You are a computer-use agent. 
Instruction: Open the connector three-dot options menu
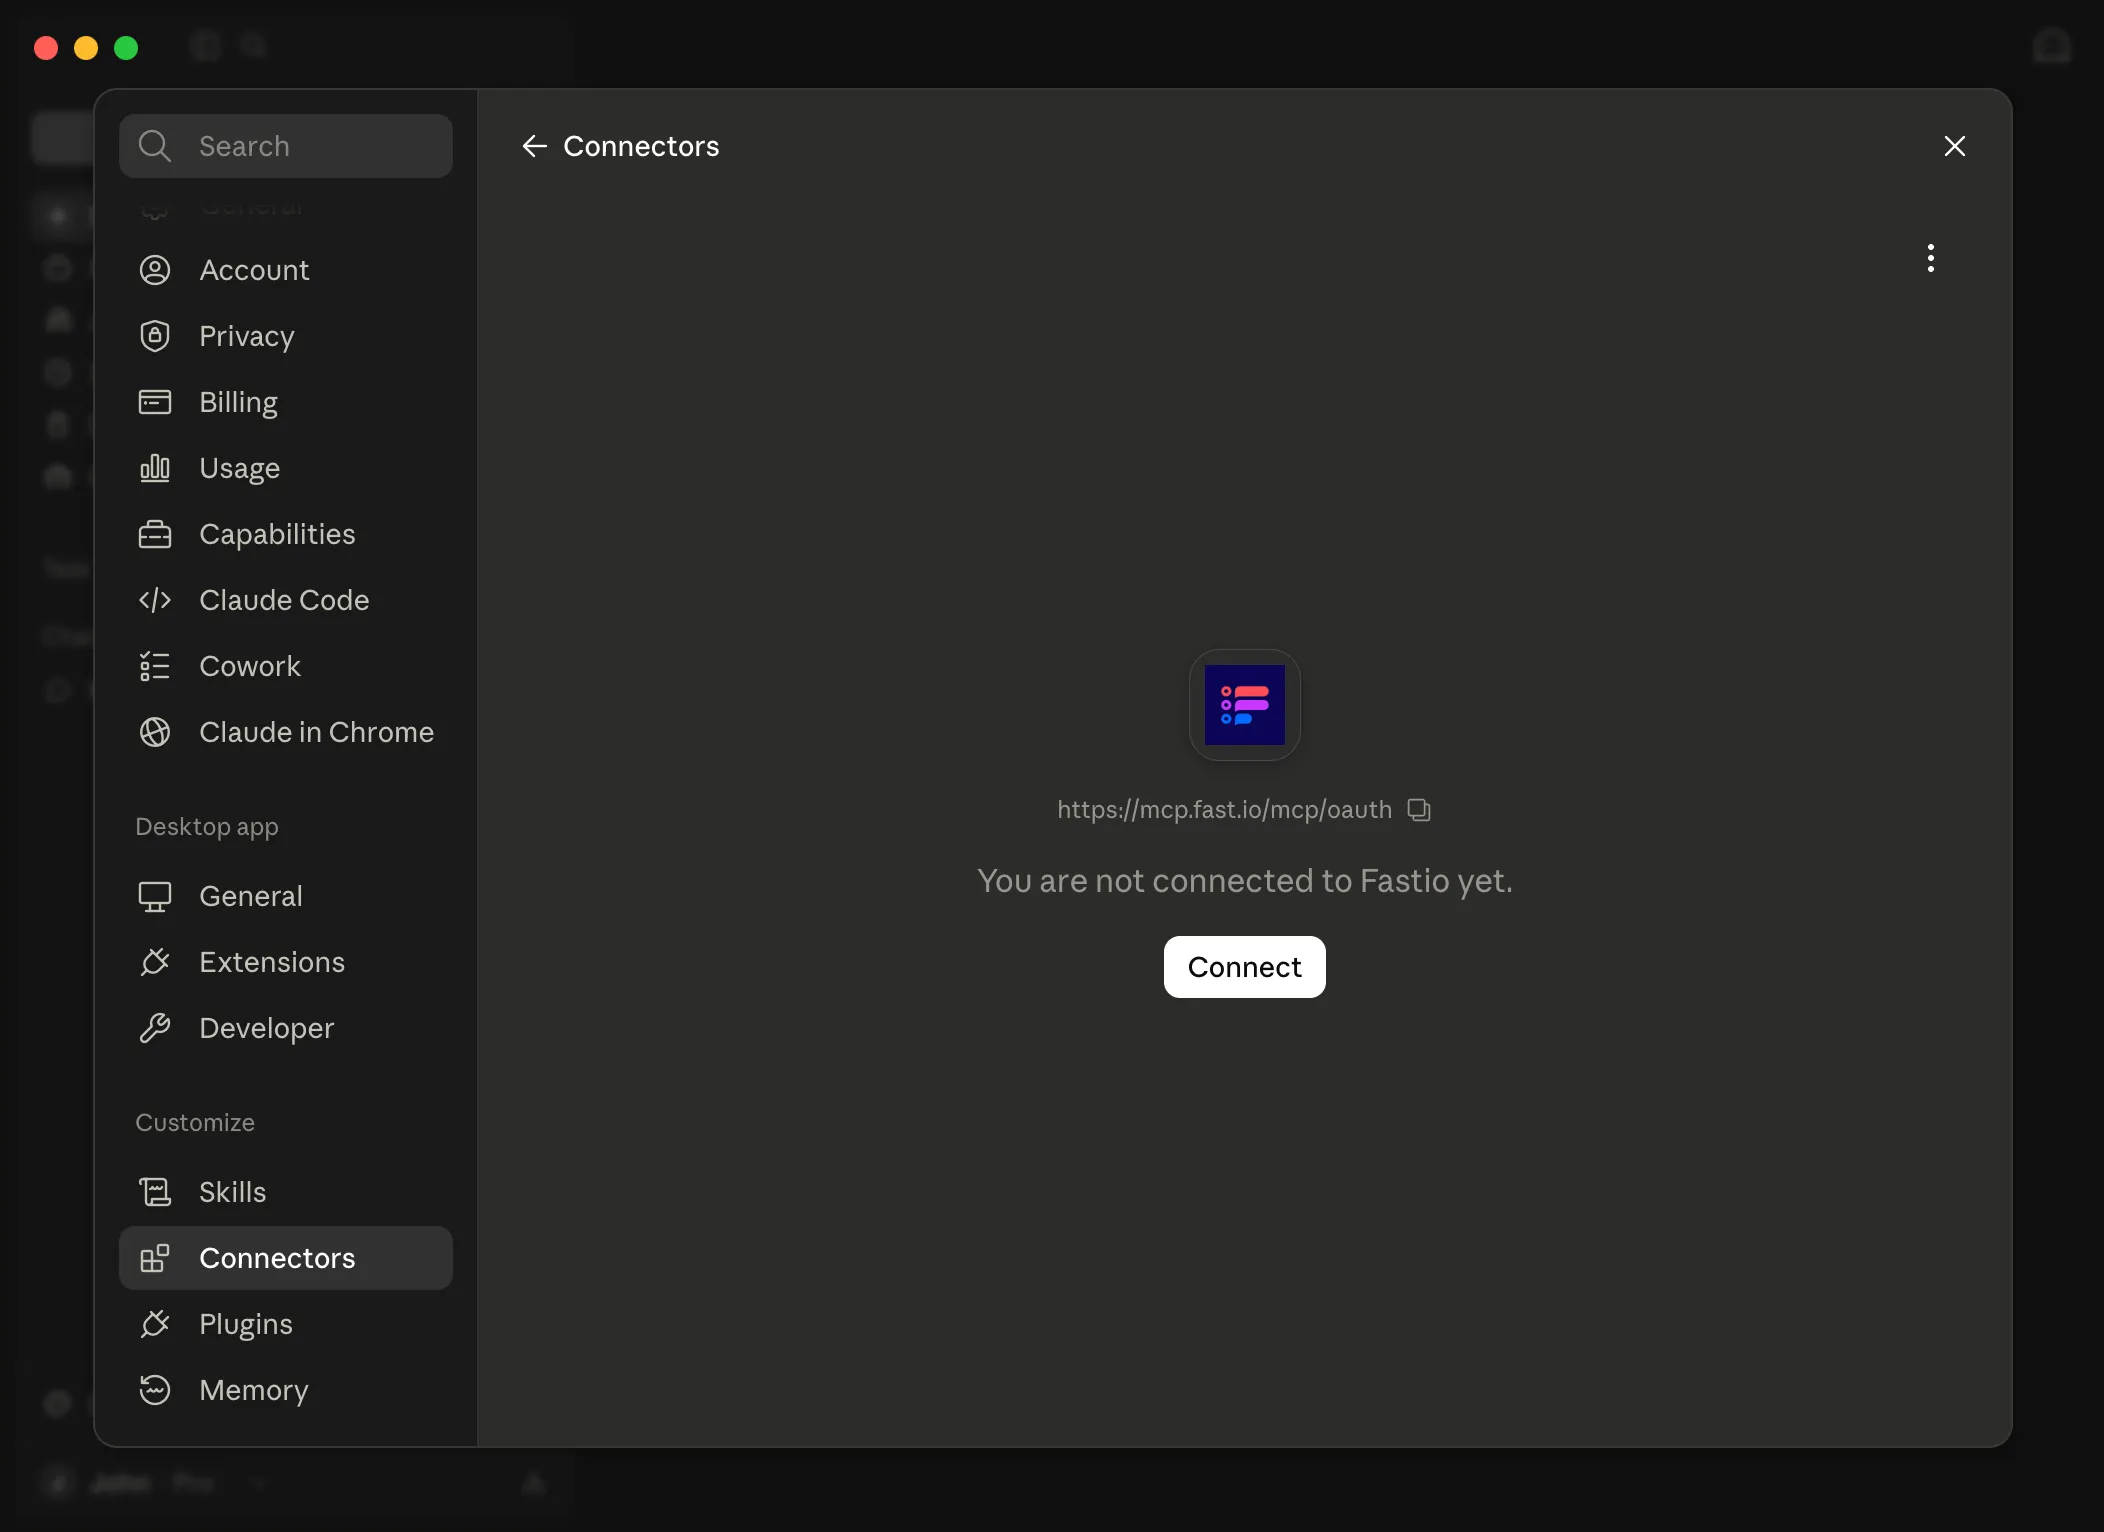[x=1931, y=258]
